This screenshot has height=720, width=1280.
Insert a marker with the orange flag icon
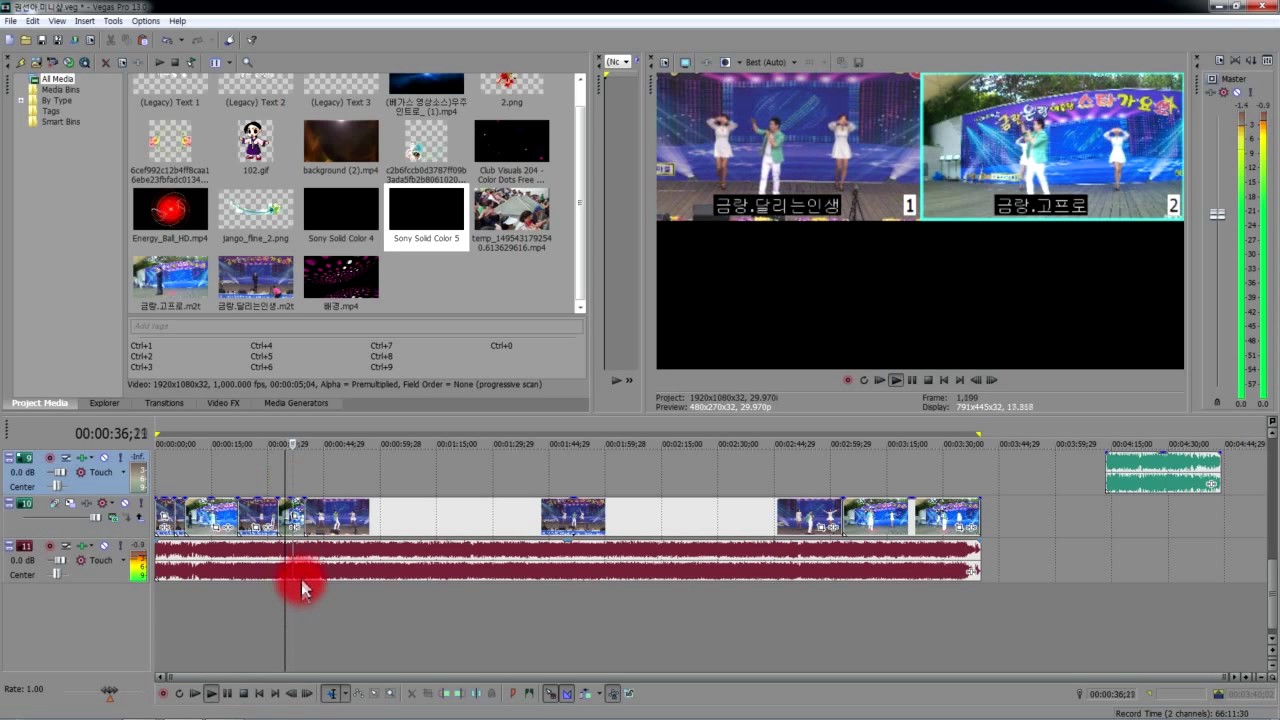[513, 693]
